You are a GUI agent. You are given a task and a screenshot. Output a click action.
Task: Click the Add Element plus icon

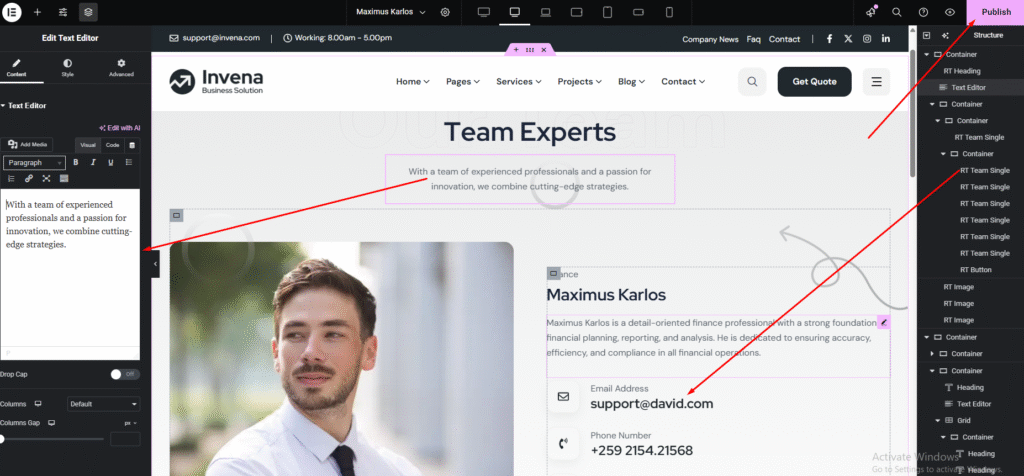pos(37,12)
